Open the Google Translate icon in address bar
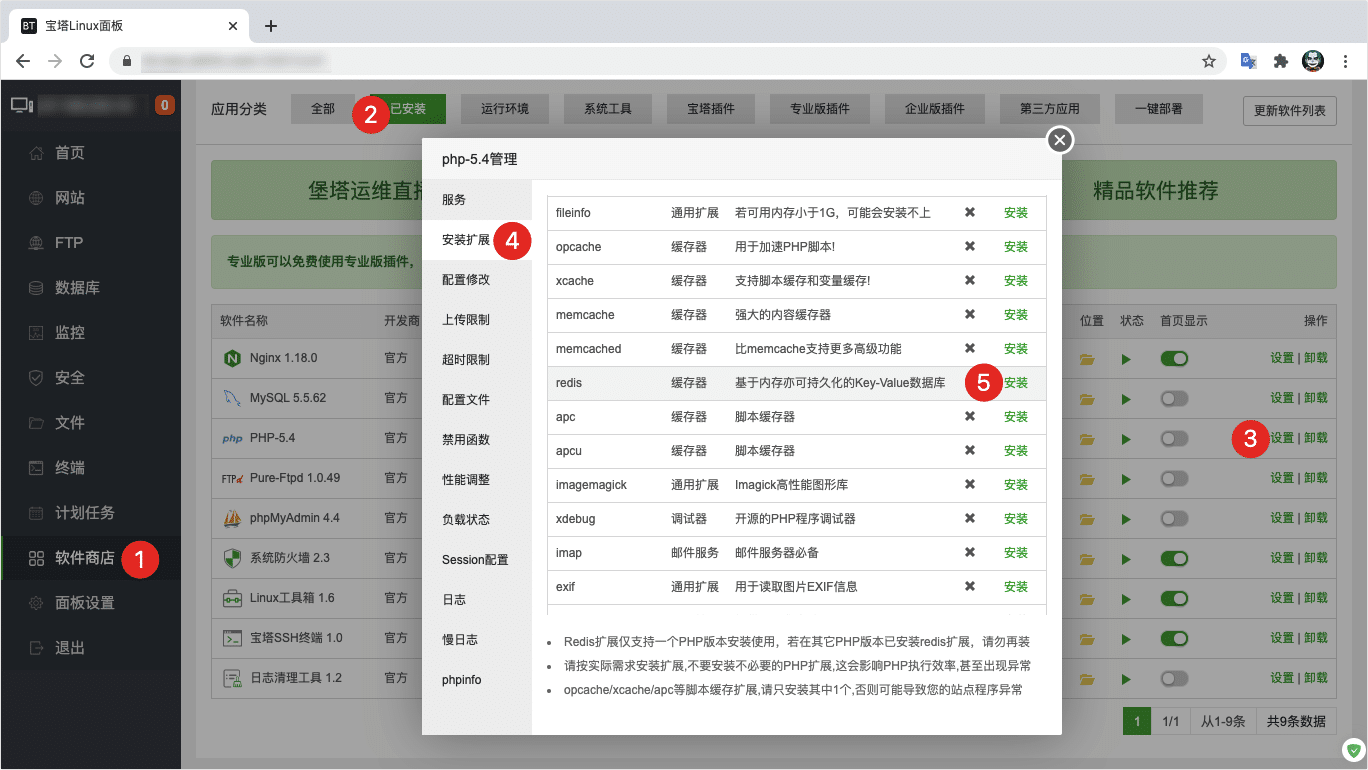The width and height of the screenshot is (1368, 770). point(1249,61)
